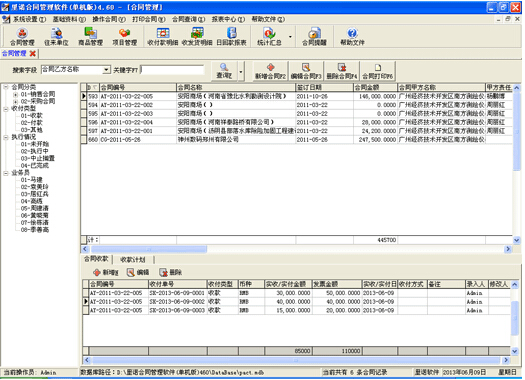Open the 合同提醒 reminder icon
The height and width of the screenshot is (380, 525).
click(314, 36)
